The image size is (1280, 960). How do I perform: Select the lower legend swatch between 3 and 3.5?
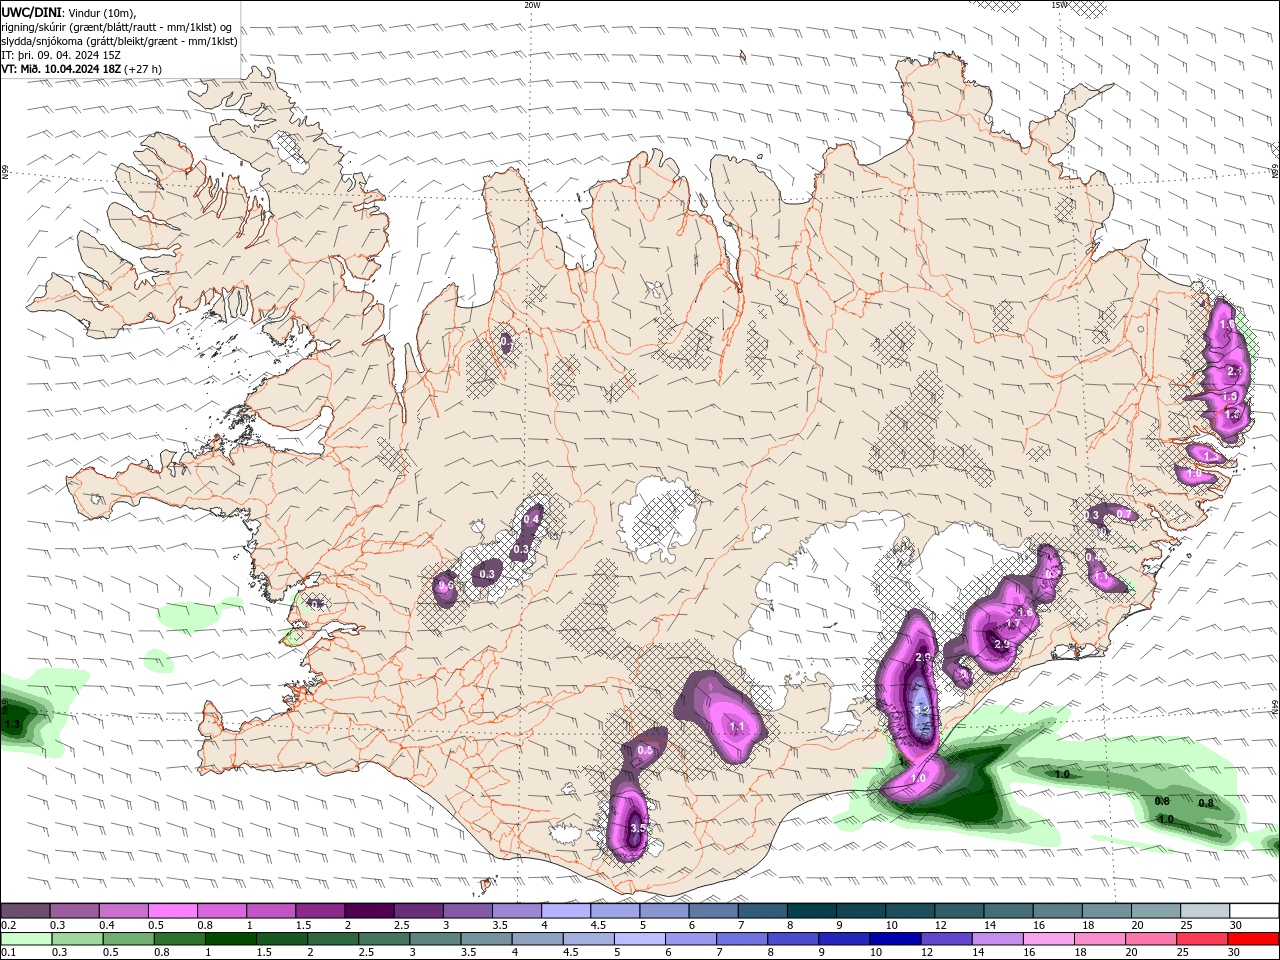point(436,939)
